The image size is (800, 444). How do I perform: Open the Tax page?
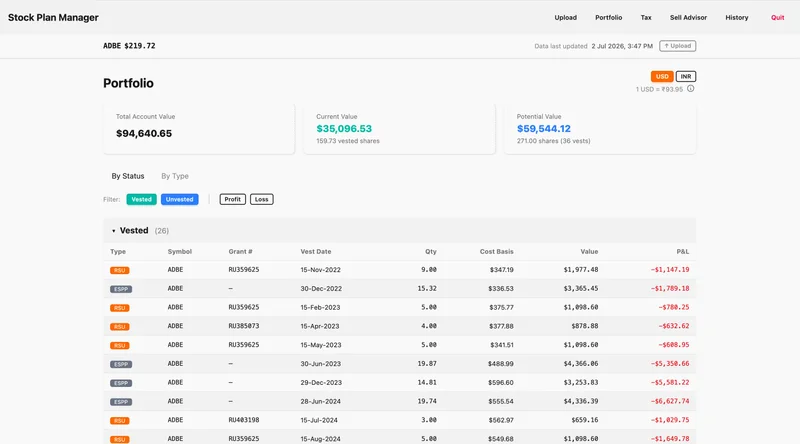(x=646, y=17)
